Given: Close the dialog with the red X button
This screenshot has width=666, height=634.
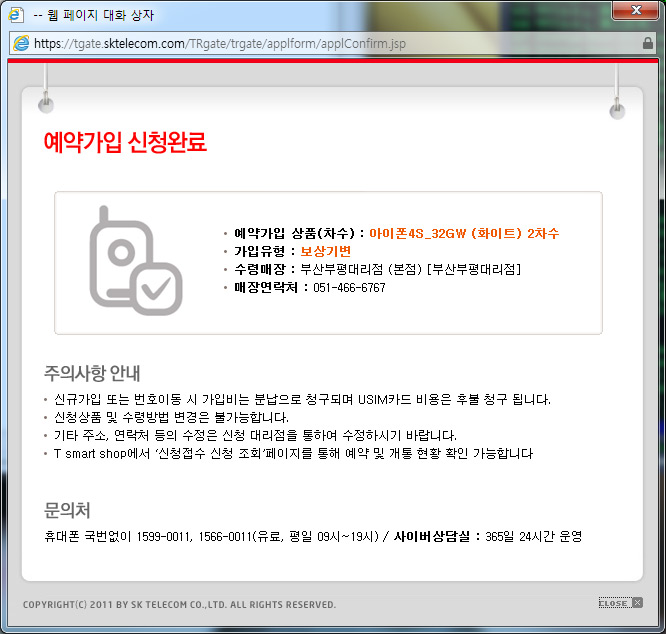Looking at the screenshot, I should tap(635, 10).
